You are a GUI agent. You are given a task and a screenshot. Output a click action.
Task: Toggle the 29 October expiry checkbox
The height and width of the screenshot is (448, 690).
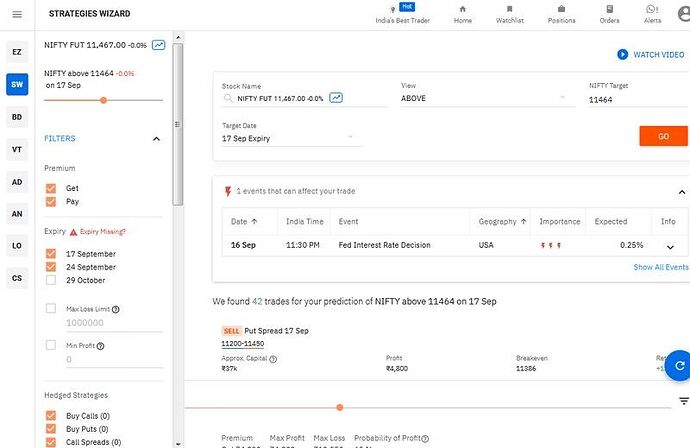coord(51,280)
